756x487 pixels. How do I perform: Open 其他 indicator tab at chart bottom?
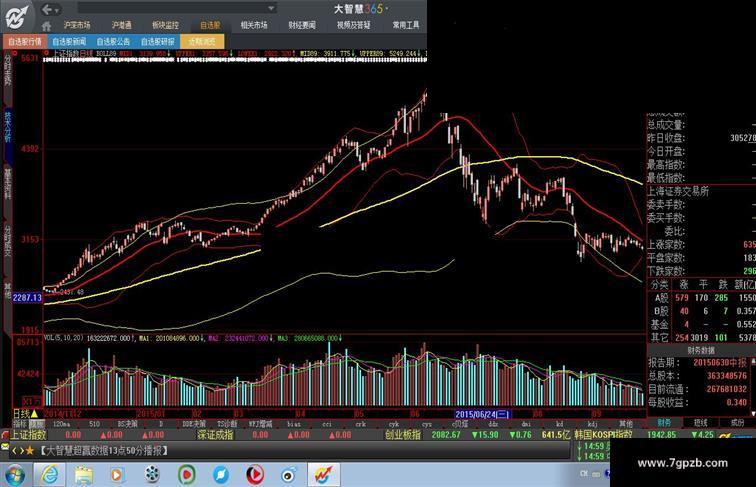pyautogui.click(x=626, y=424)
